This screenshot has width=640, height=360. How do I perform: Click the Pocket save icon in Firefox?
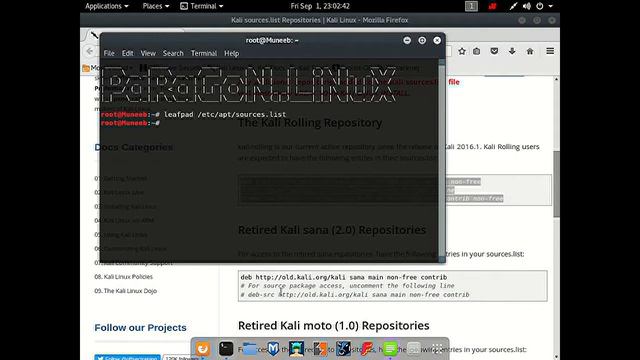494,51
